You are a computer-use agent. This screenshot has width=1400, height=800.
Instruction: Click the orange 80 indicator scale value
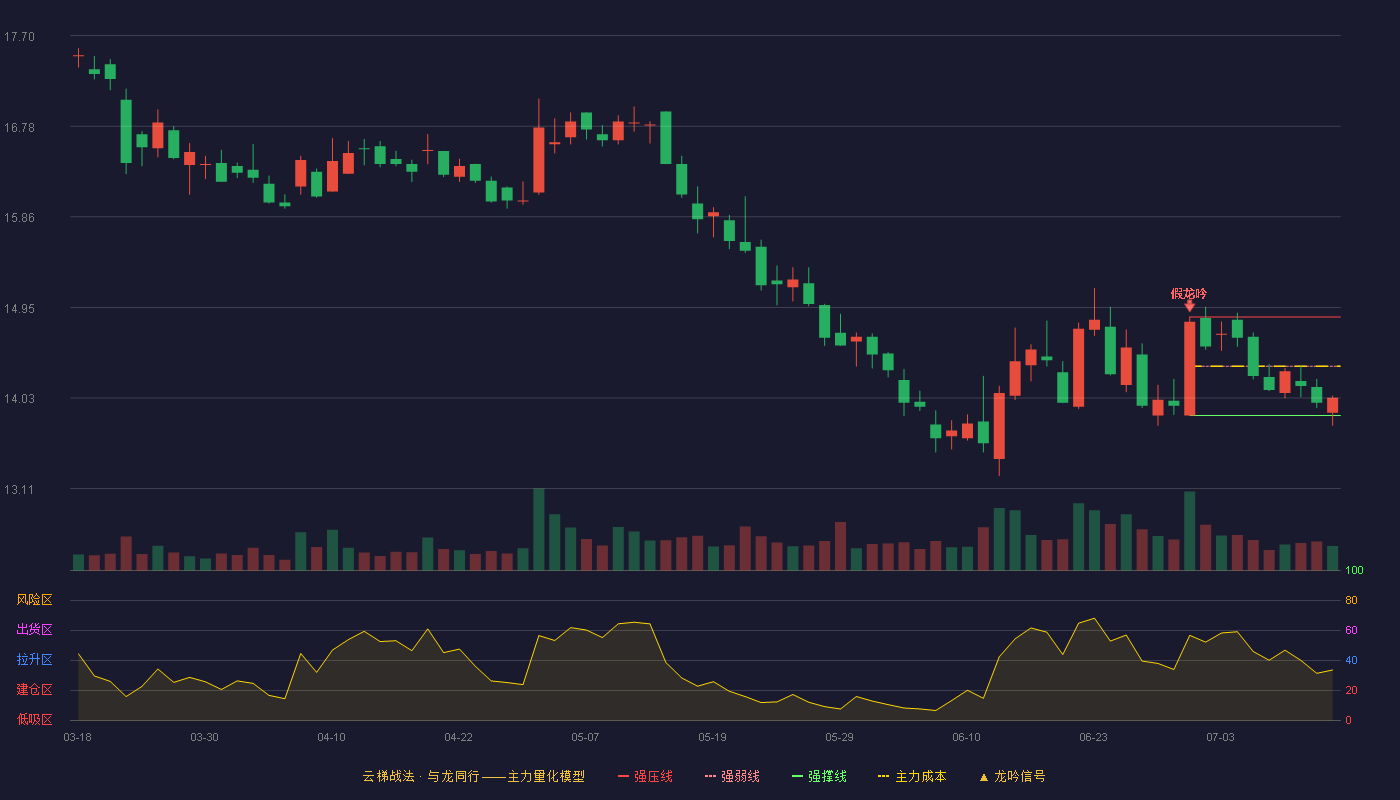click(x=1351, y=600)
